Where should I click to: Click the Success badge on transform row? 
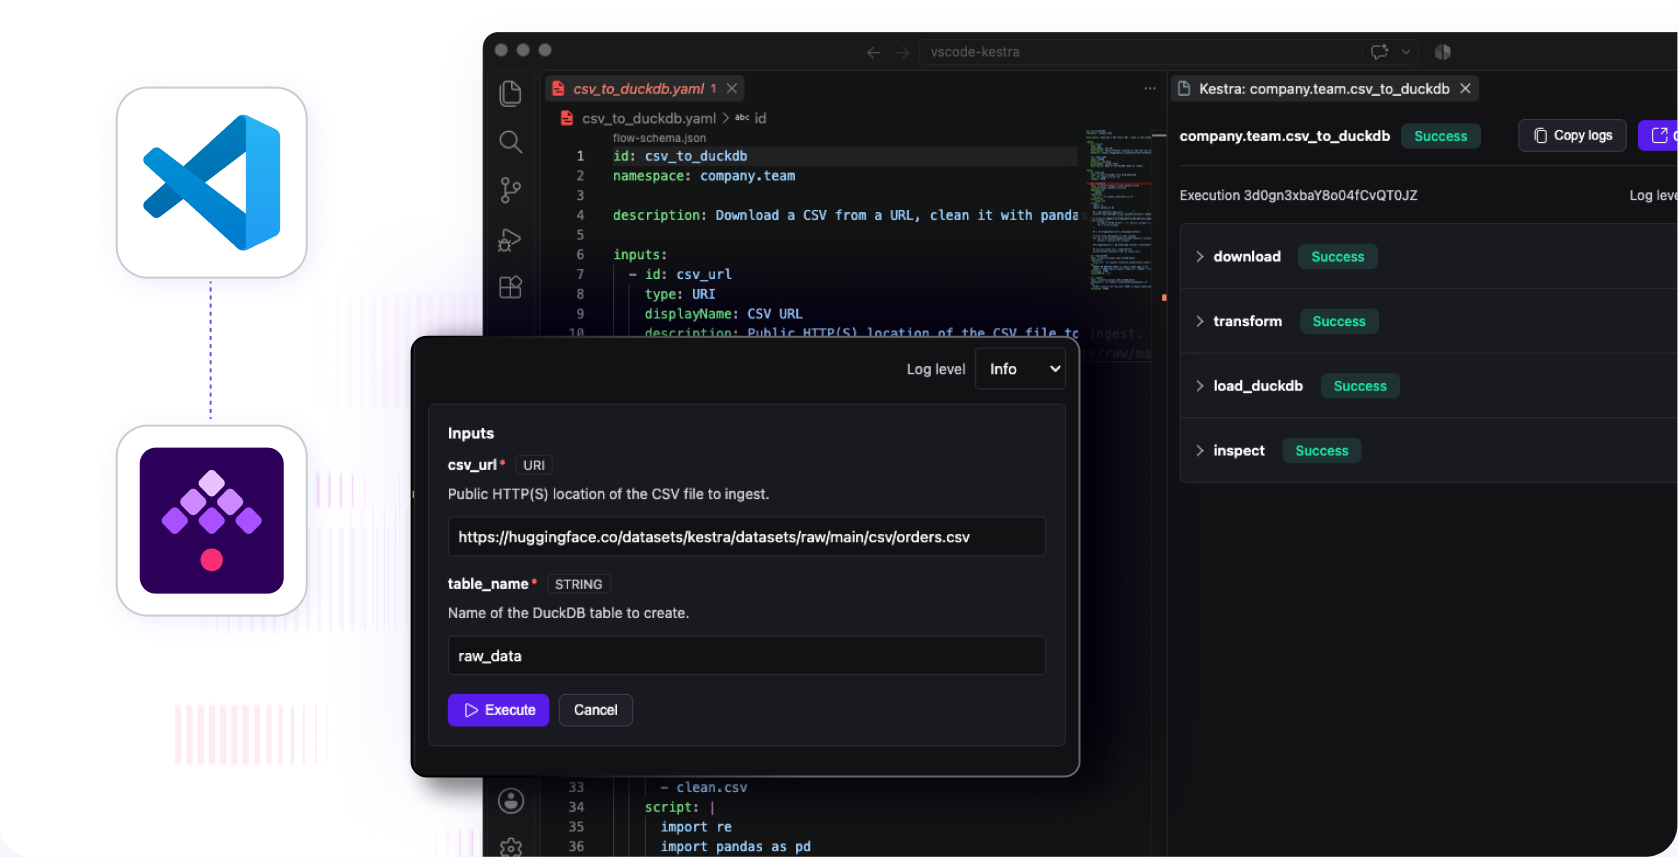pos(1338,321)
